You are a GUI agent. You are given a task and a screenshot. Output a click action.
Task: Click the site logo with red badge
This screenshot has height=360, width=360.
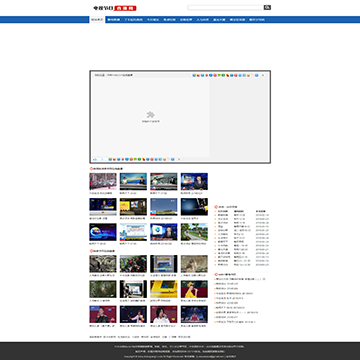click(115, 8)
